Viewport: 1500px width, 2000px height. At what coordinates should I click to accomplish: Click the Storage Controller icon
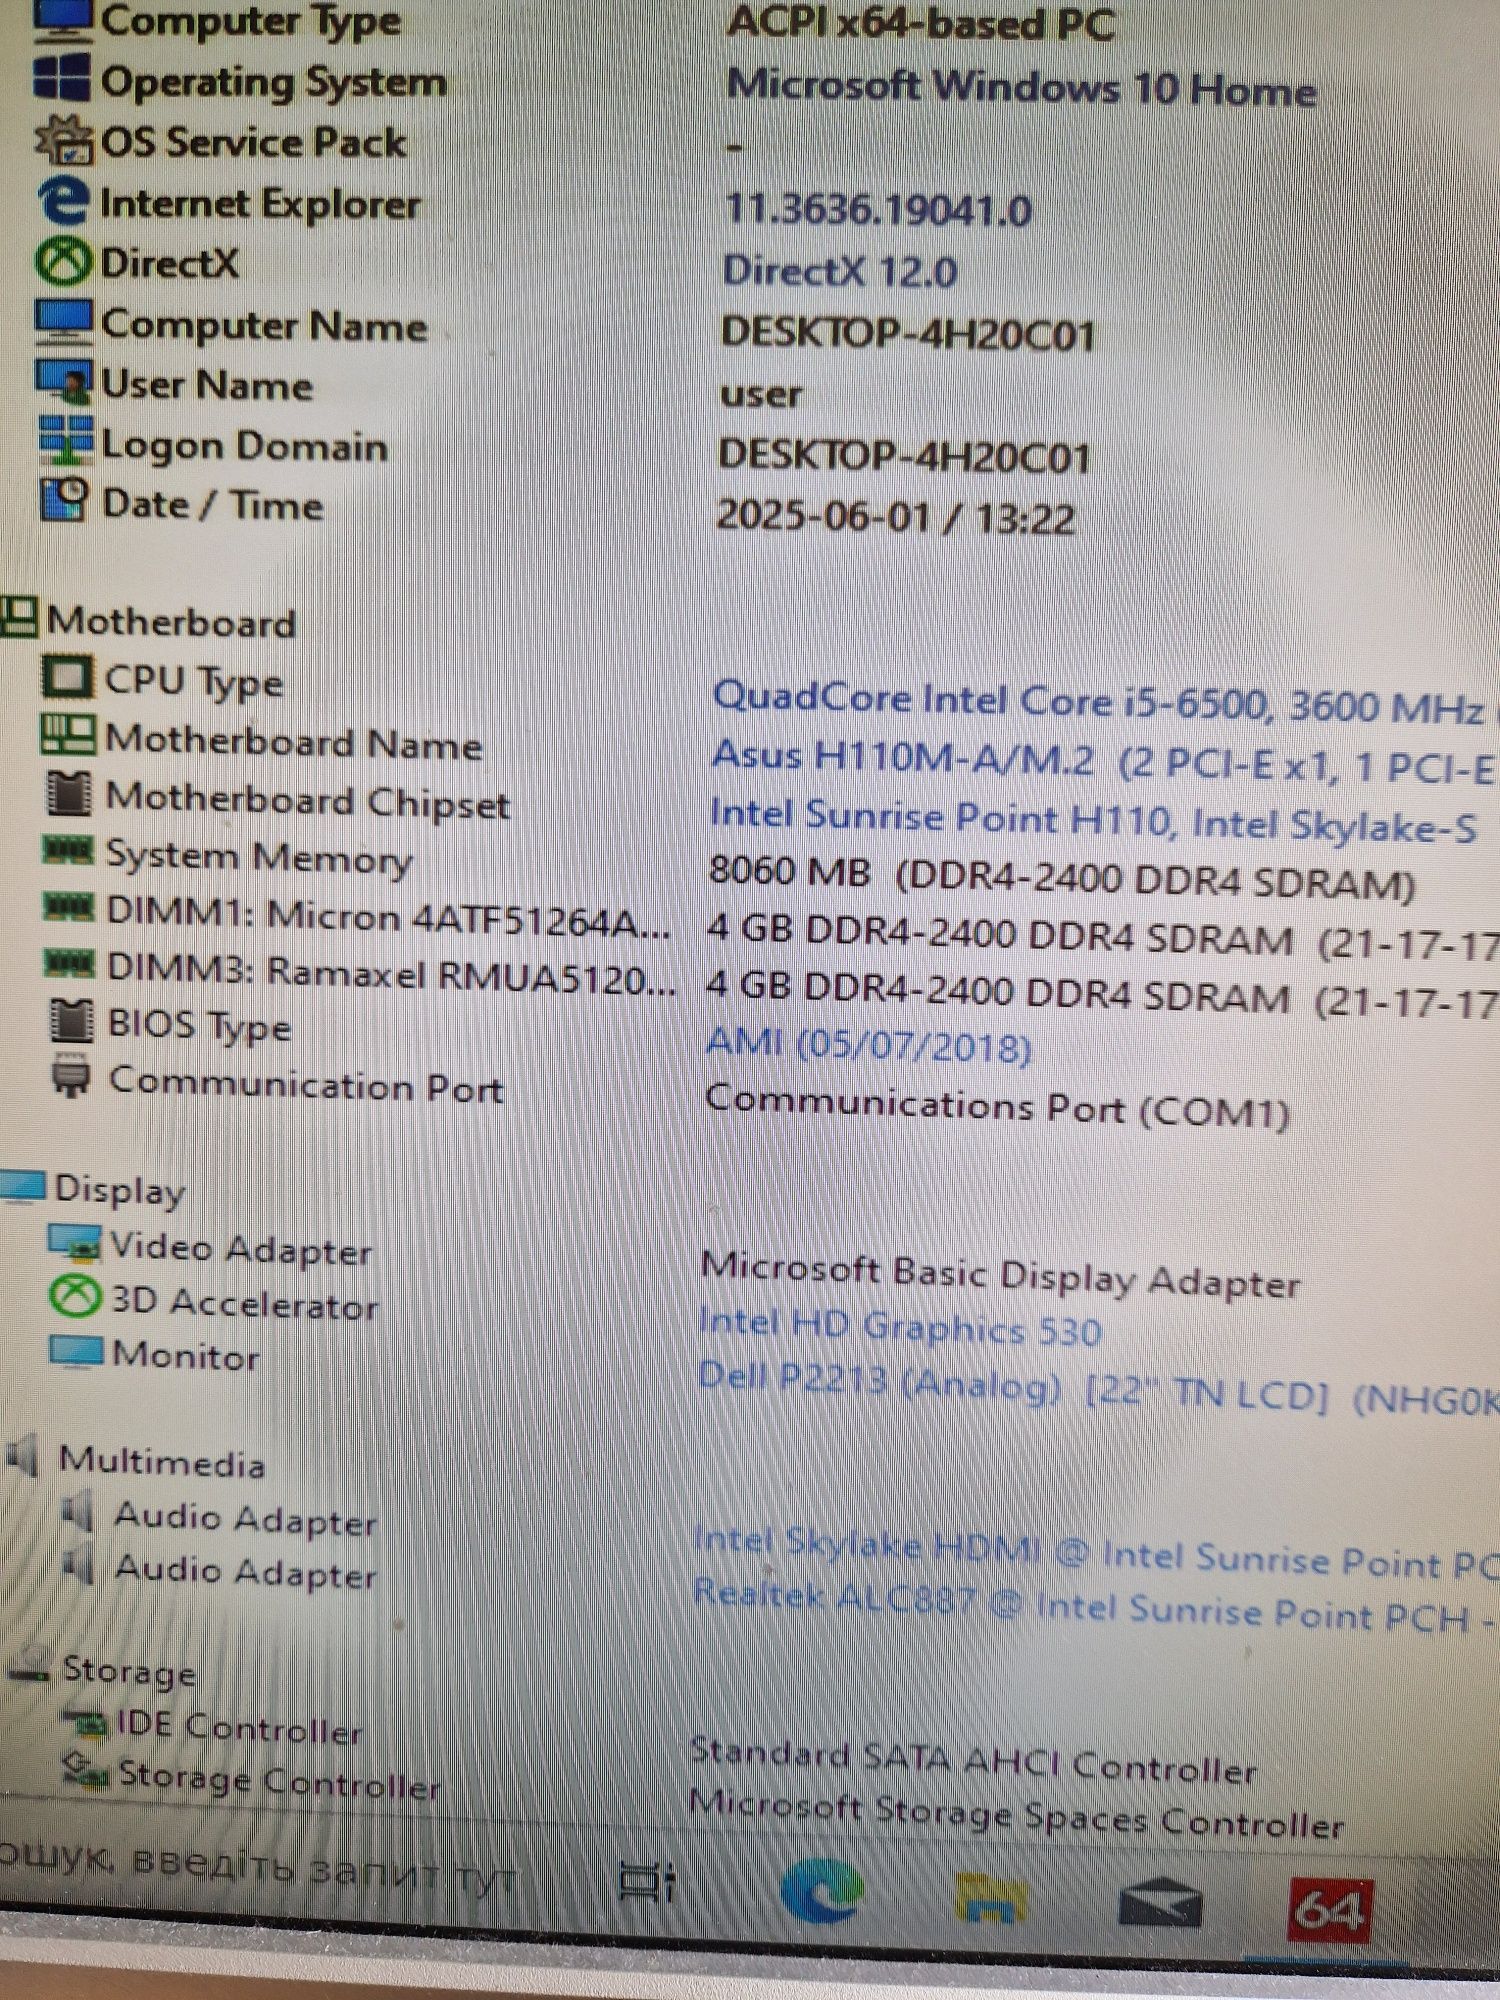point(85,1772)
